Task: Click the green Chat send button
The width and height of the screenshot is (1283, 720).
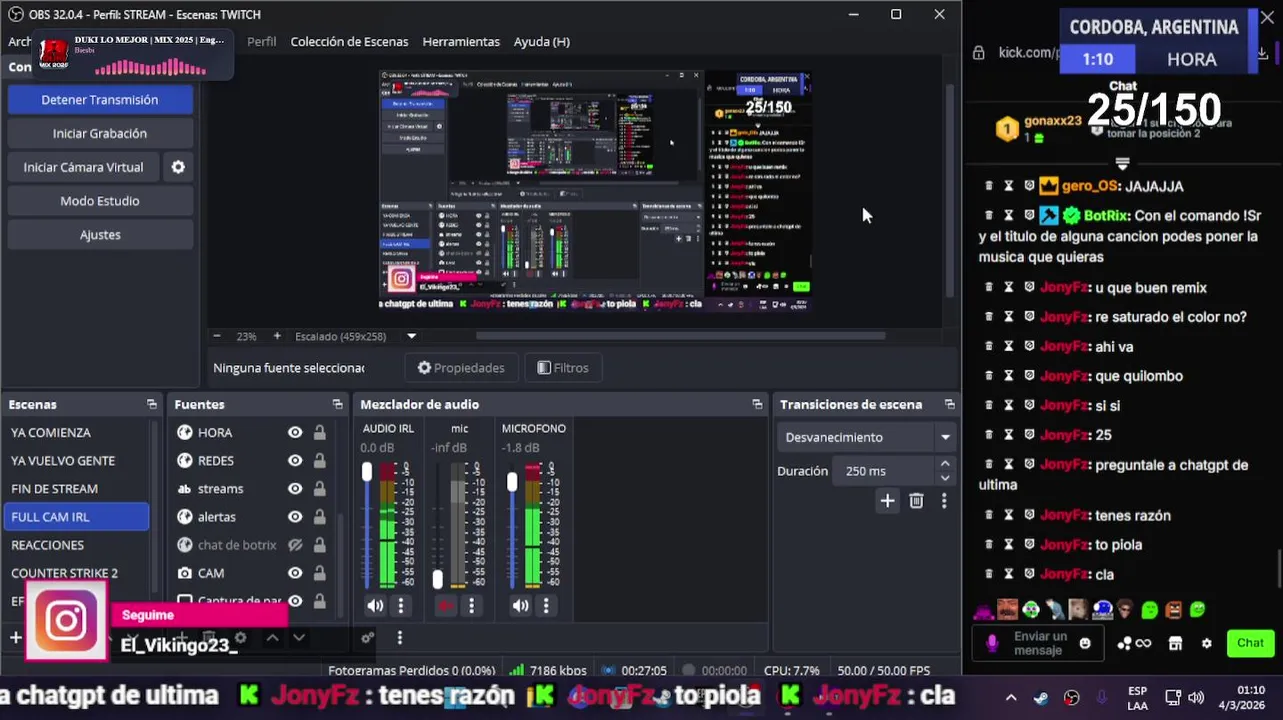Action: 1250,643
